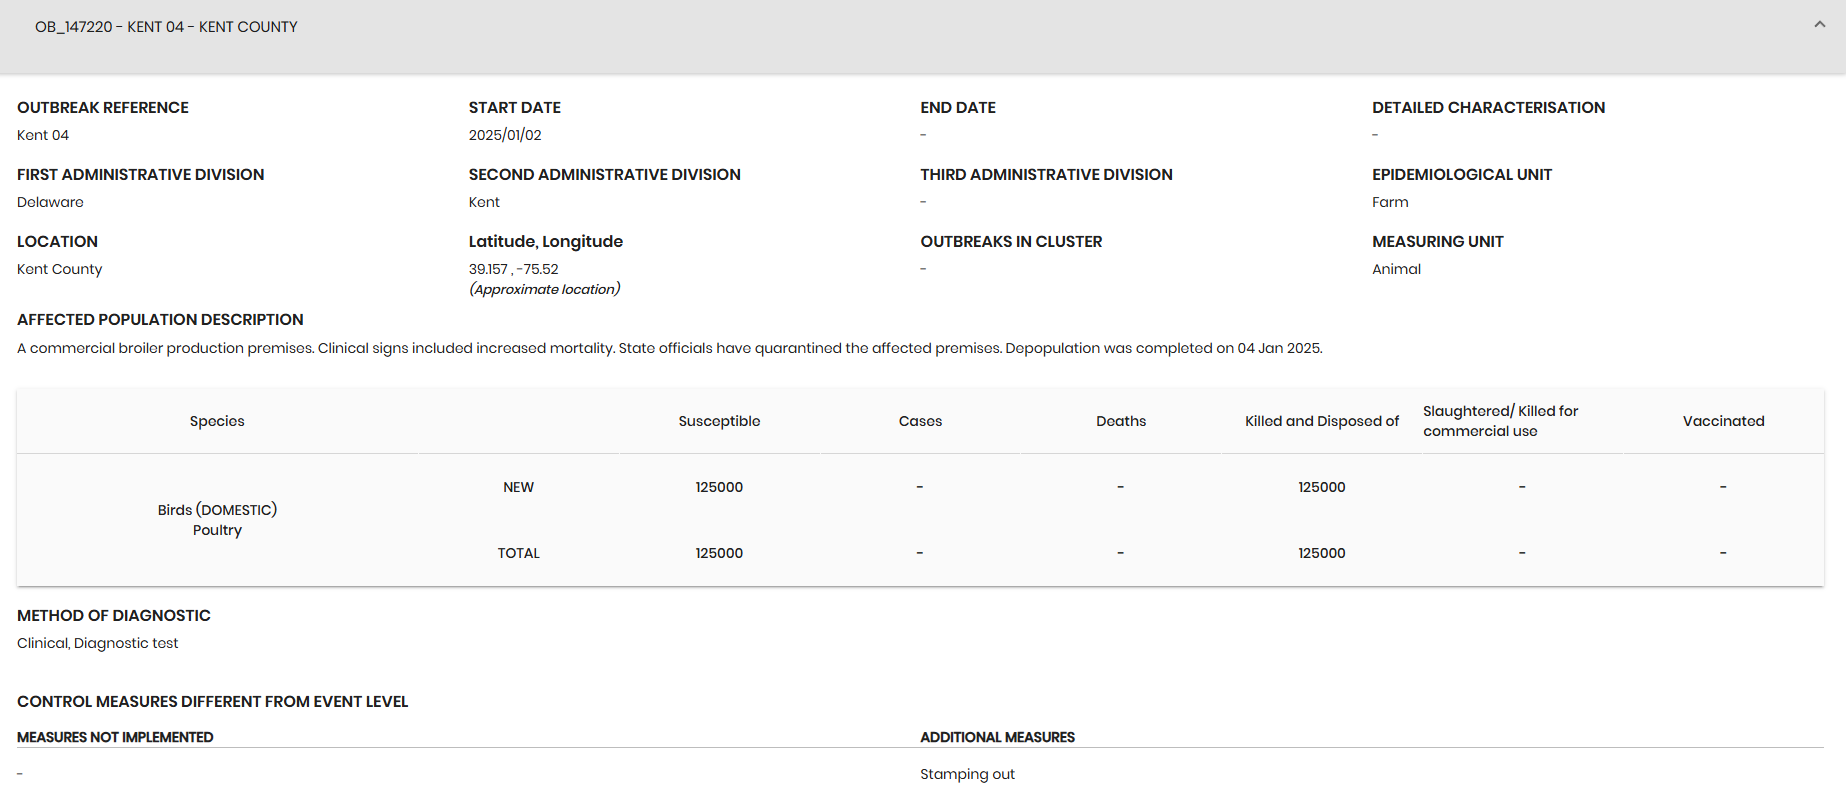1846x803 pixels.
Task: Select the Species column header
Action: [x=217, y=421]
